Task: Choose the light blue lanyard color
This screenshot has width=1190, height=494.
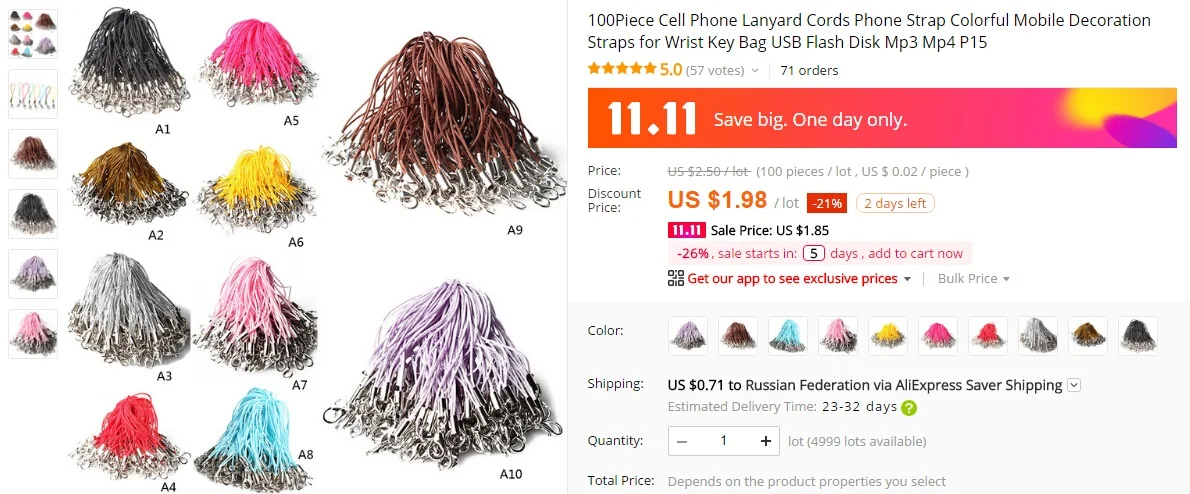Action: [788, 336]
